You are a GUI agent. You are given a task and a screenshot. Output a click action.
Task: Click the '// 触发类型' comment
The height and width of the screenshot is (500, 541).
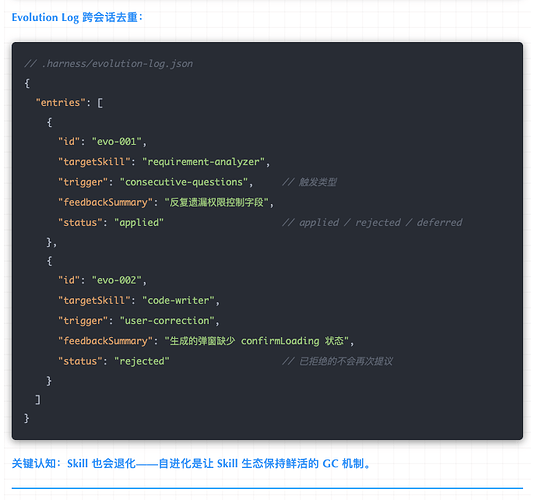pyautogui.click(x=309, y=182)
